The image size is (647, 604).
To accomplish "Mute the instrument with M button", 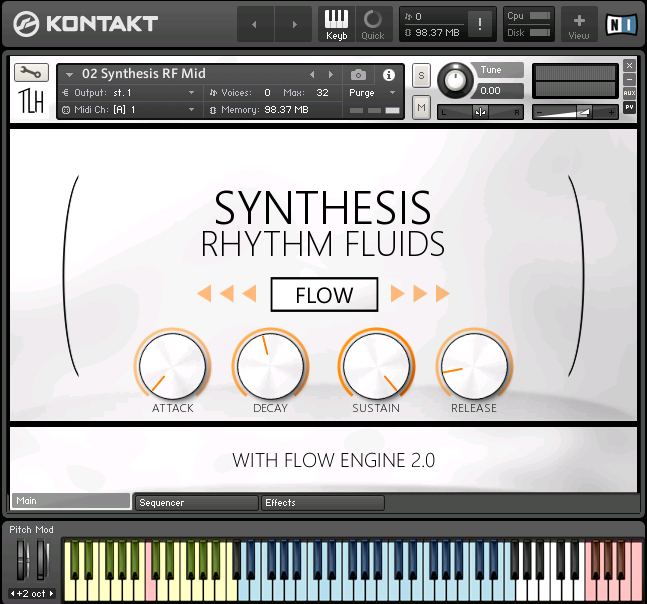I will 421,108.
